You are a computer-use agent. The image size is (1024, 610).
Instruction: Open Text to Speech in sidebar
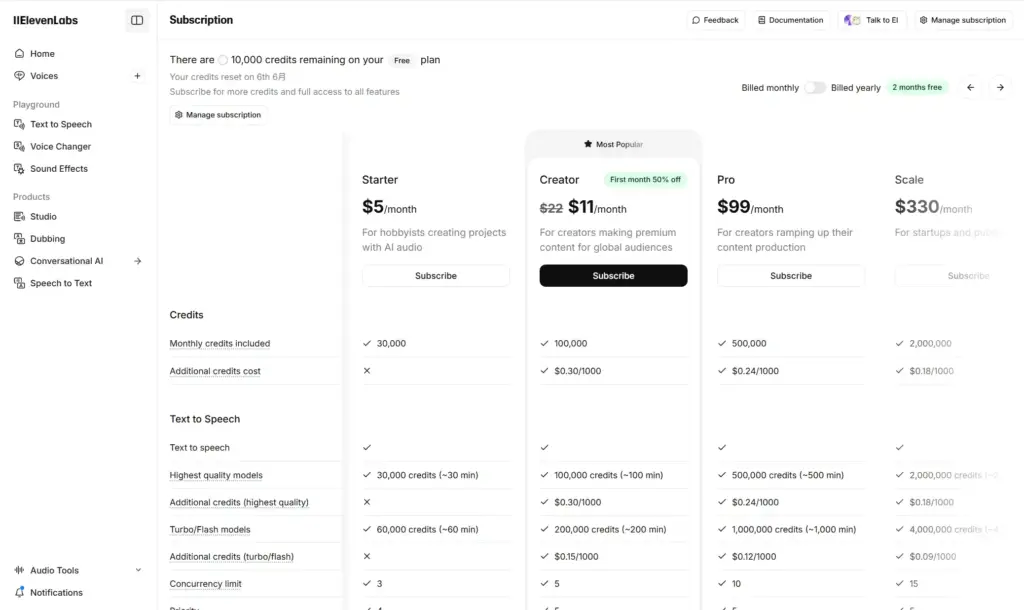(x=60, y=125)
